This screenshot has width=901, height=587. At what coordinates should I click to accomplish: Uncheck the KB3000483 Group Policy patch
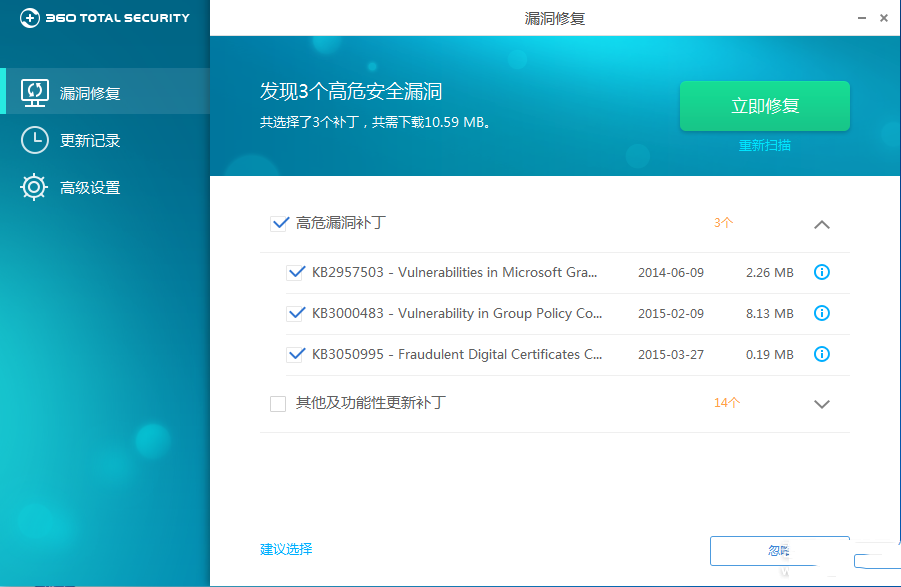296,312
